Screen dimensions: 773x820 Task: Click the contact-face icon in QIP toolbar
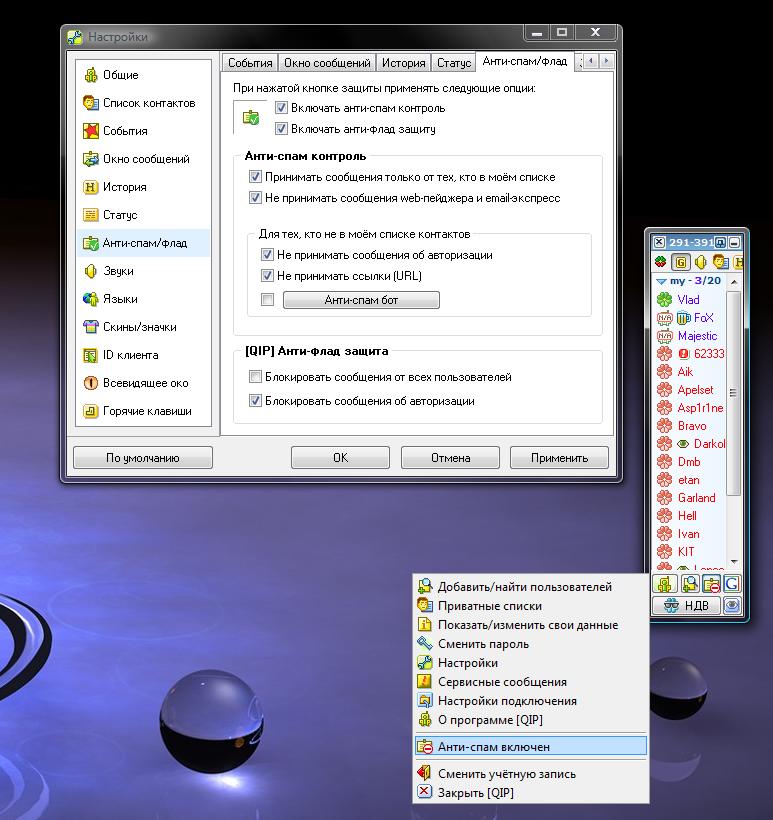click(x=720, y=261)
